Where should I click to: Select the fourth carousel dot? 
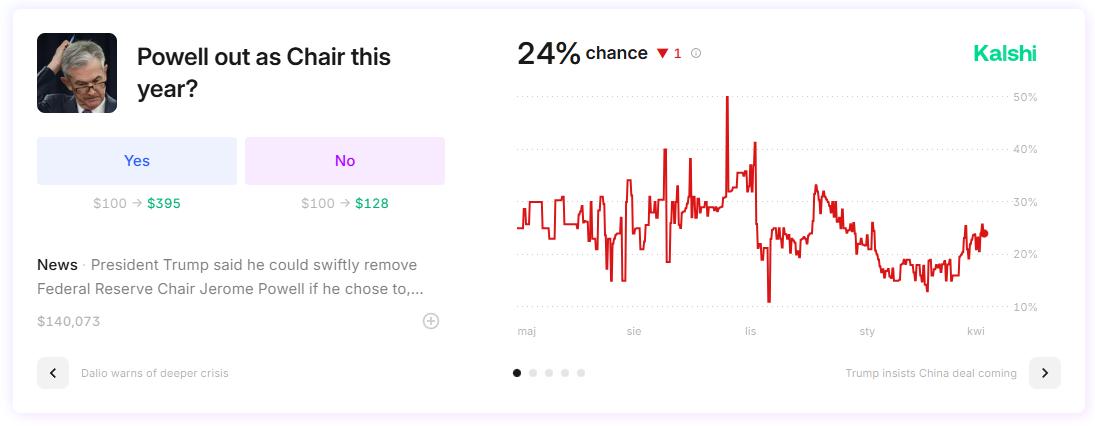[x=565, y=373]
